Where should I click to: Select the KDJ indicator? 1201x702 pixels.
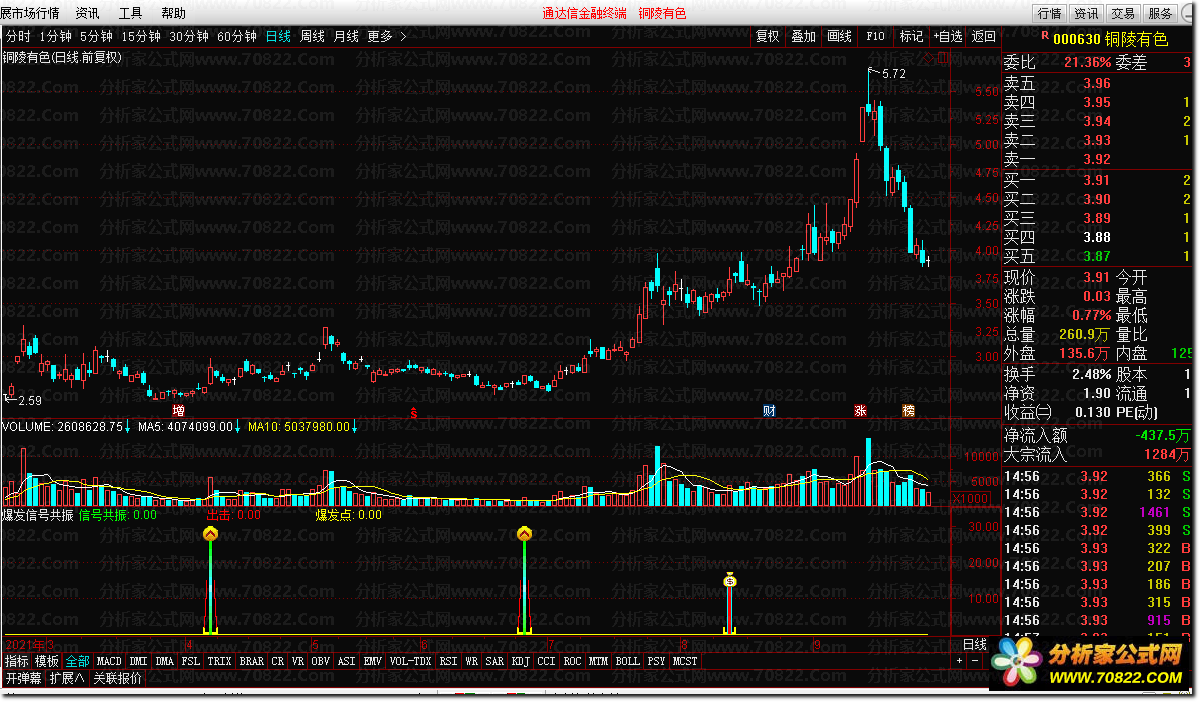pyautogui.click(x=520, y=661)
